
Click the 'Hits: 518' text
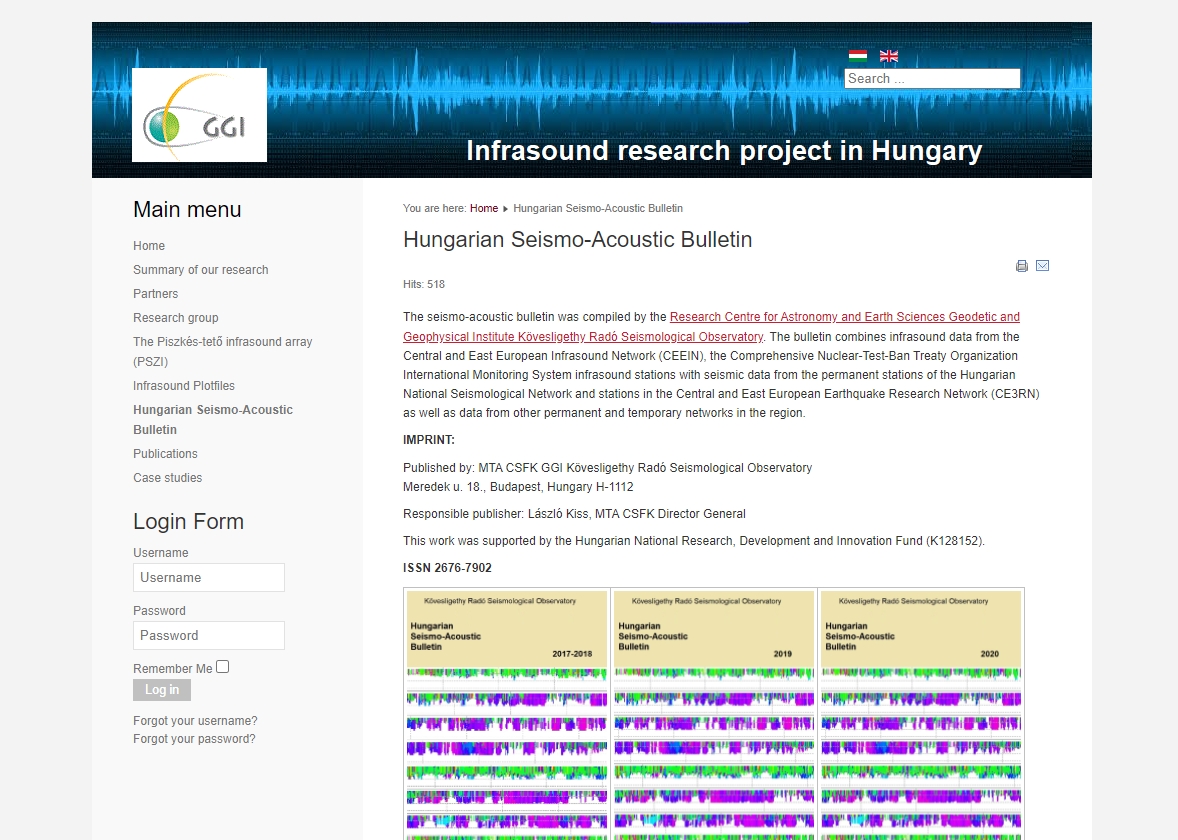424,284
